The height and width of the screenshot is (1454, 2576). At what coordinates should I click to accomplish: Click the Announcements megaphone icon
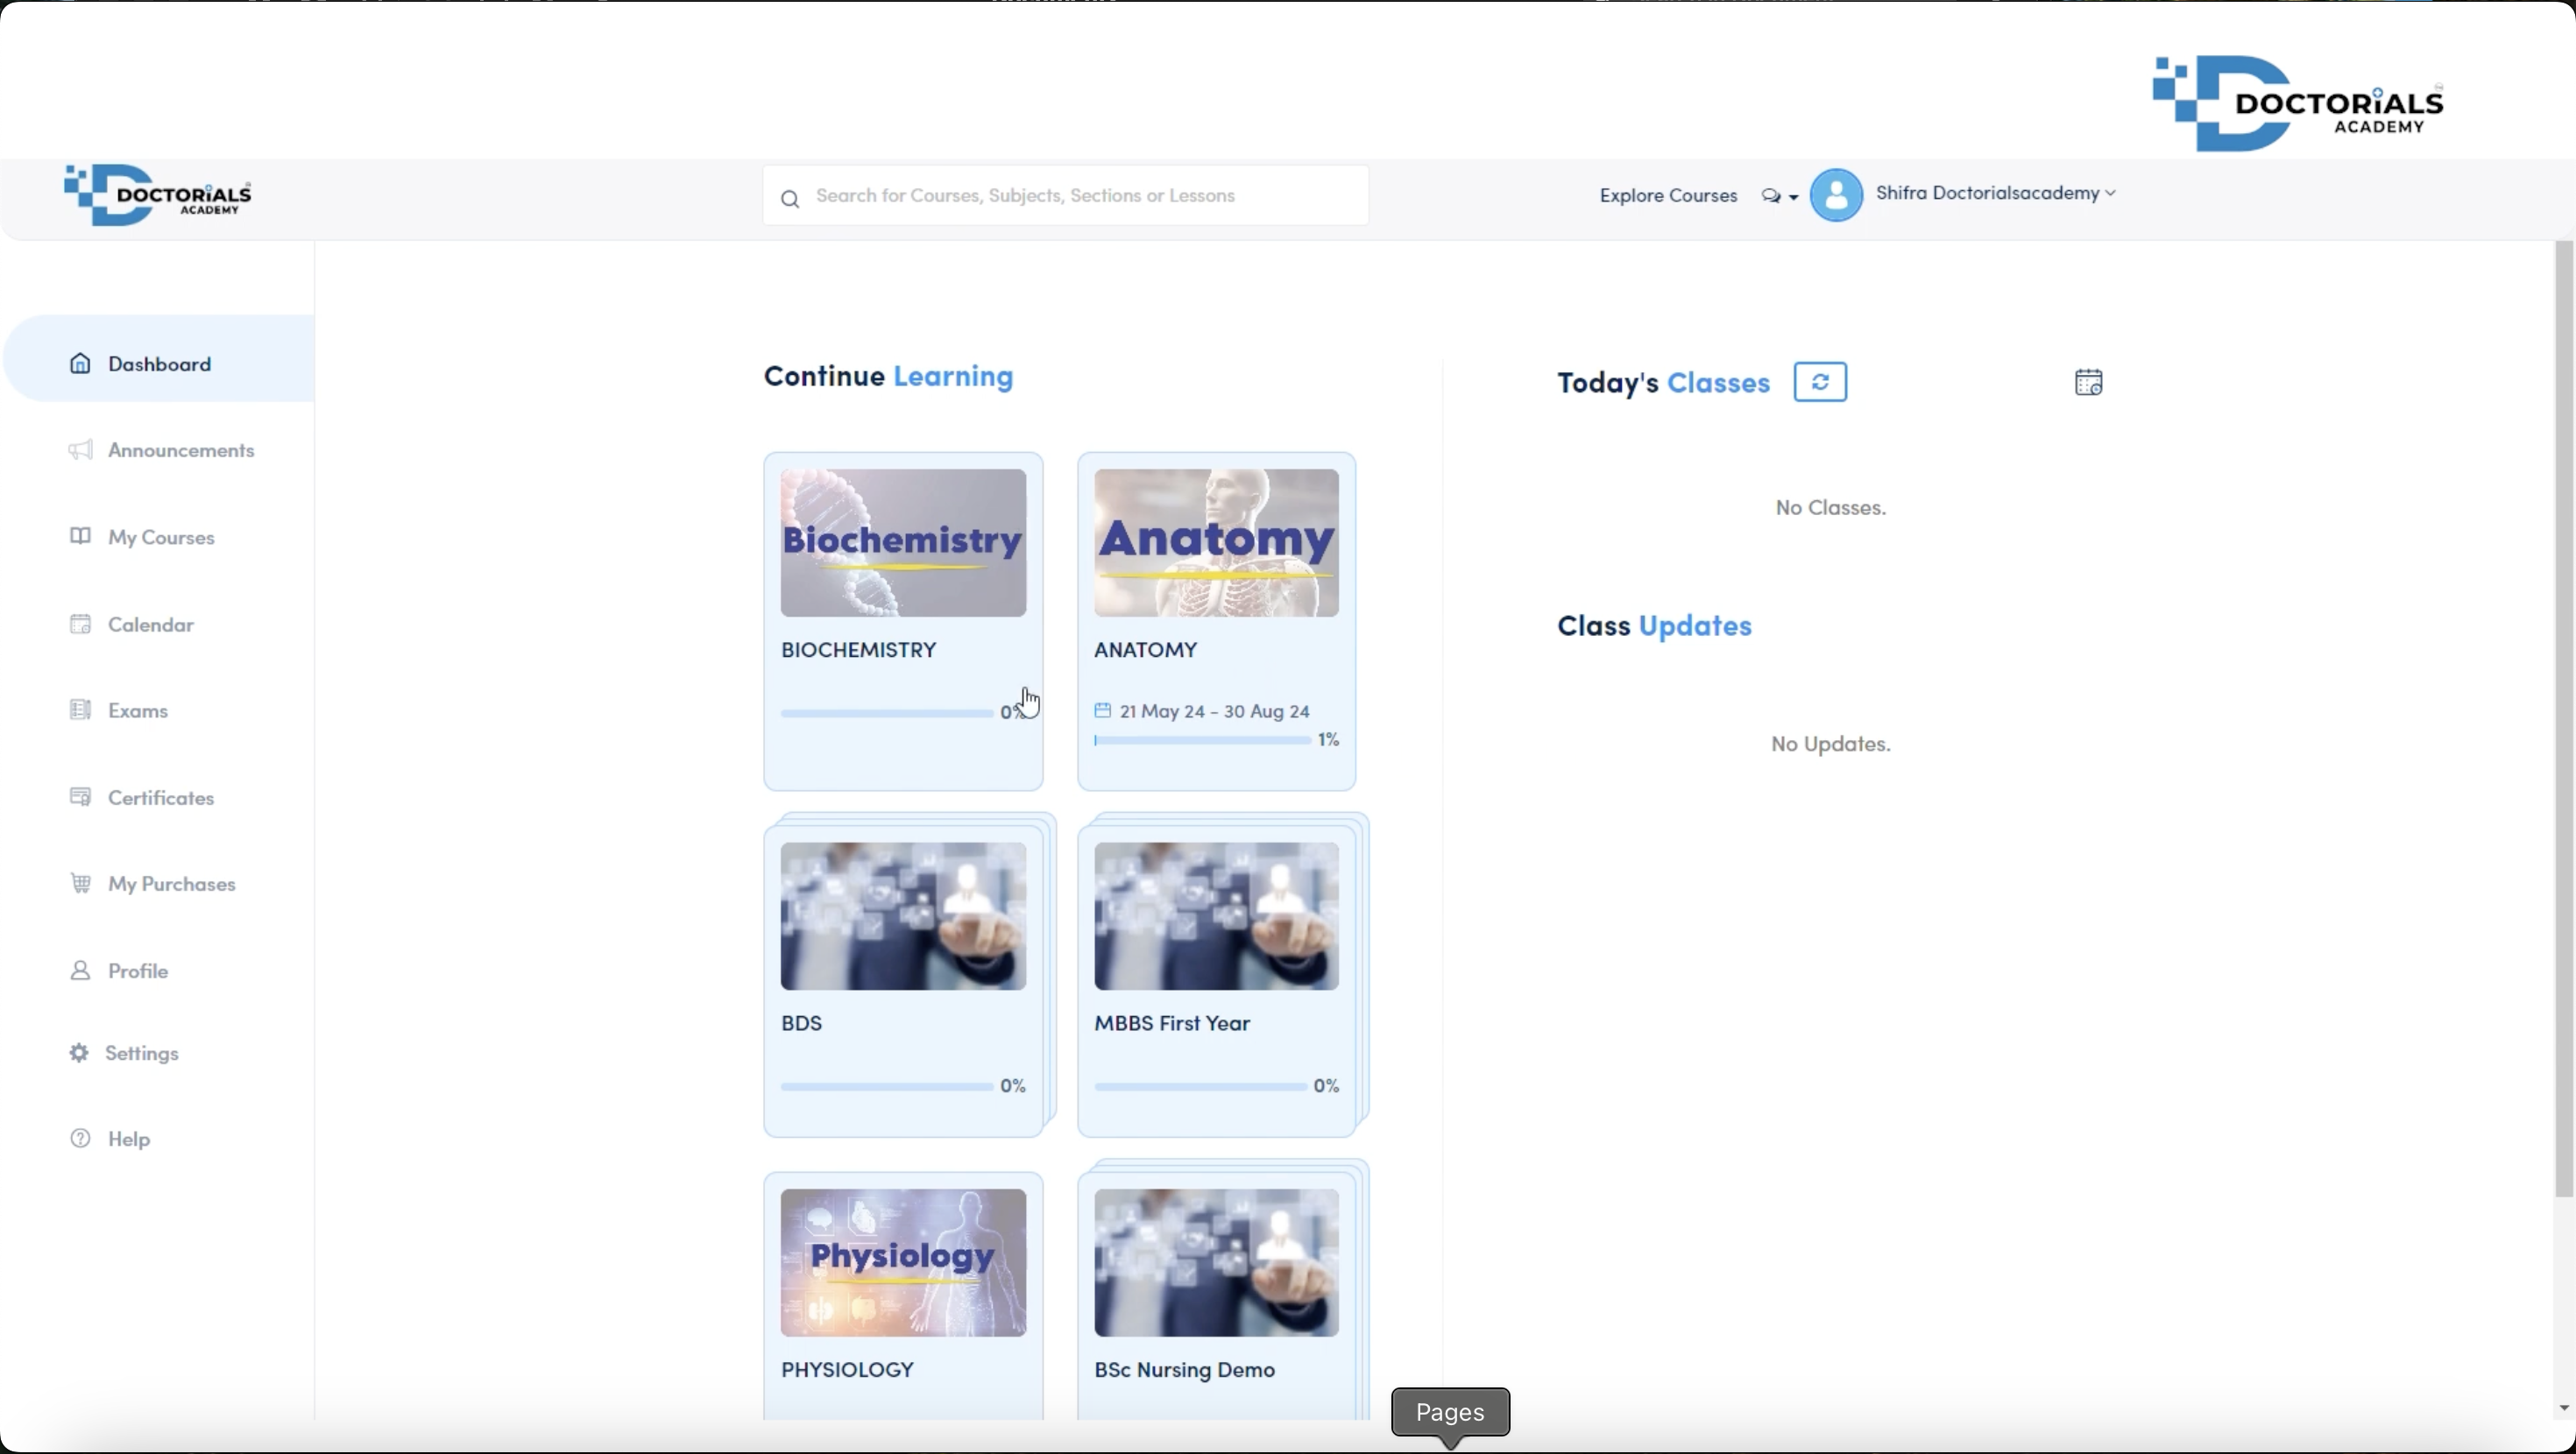click(81, 450)
